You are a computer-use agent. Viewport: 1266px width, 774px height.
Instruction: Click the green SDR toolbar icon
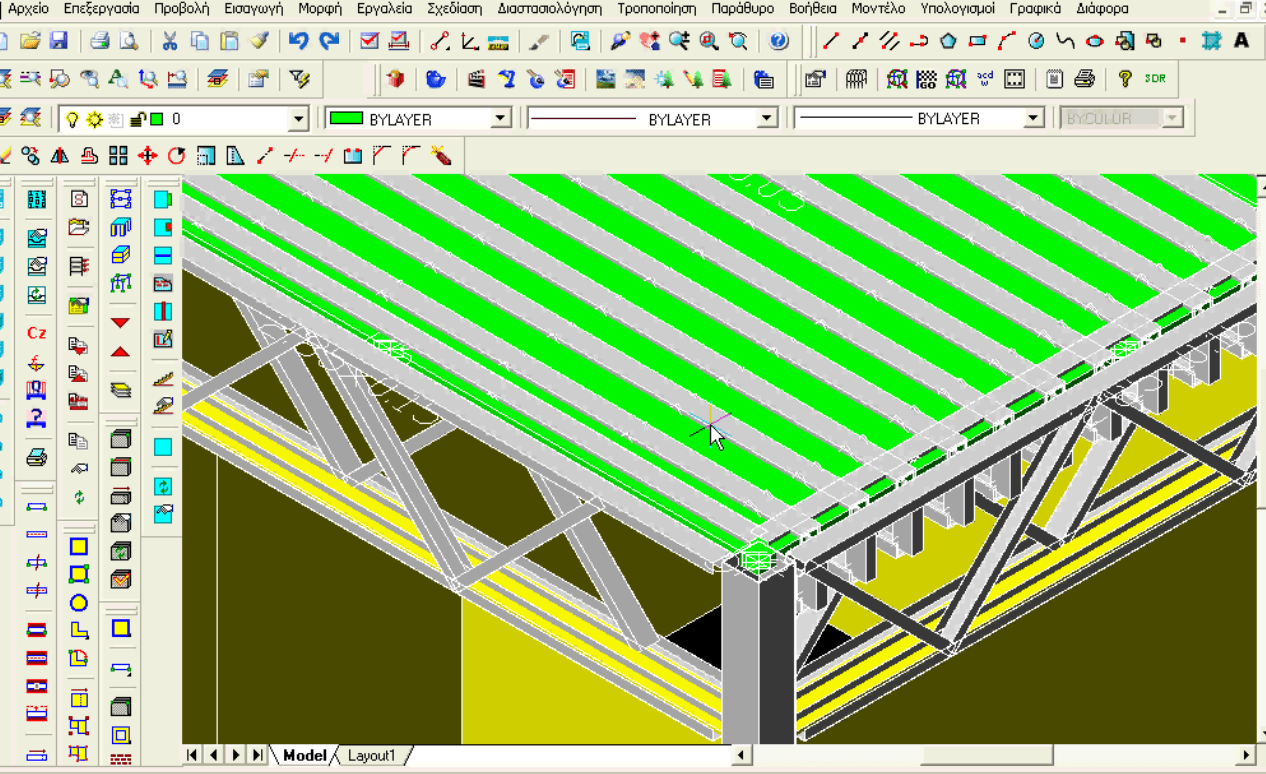pos(1155,79)
